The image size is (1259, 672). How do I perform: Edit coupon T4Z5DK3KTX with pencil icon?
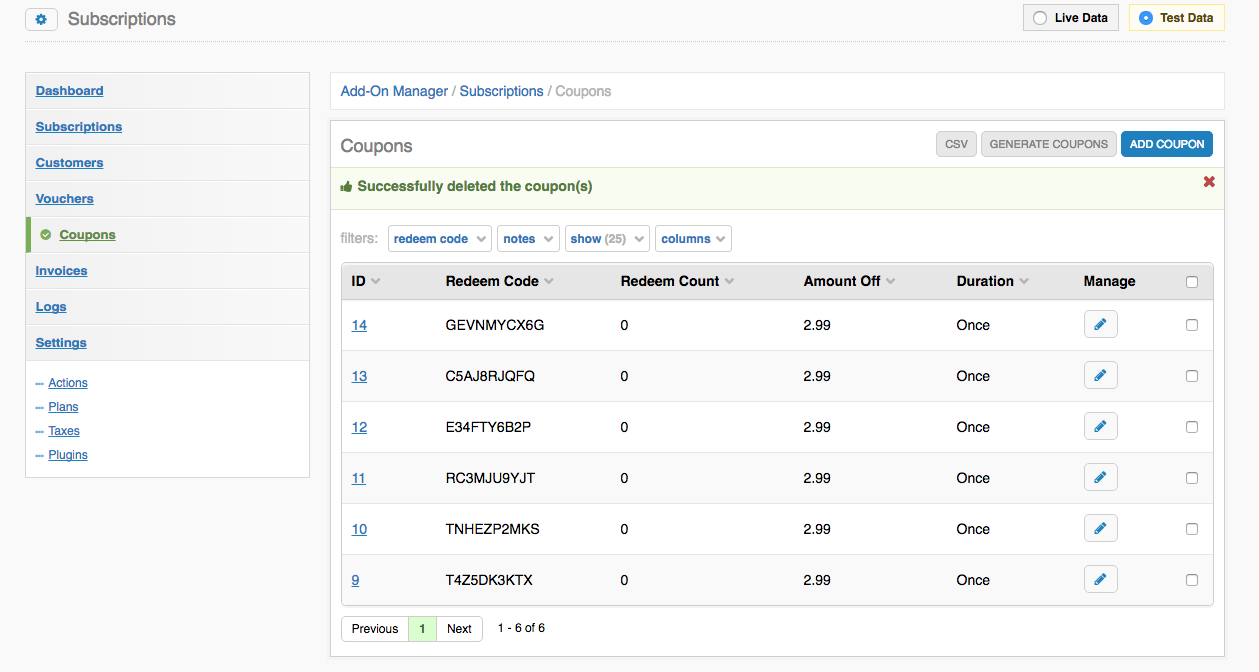1100,579
